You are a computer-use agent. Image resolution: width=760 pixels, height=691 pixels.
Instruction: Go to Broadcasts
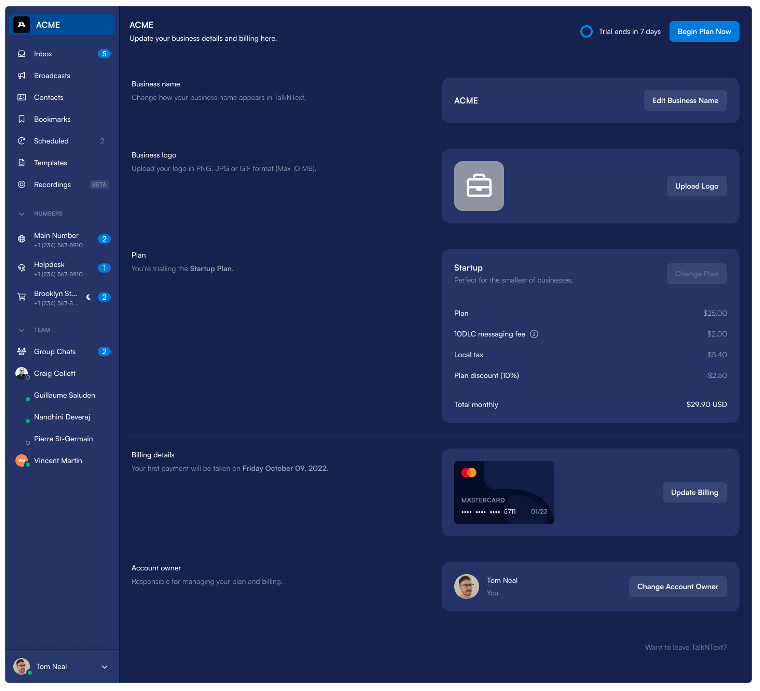62,76
